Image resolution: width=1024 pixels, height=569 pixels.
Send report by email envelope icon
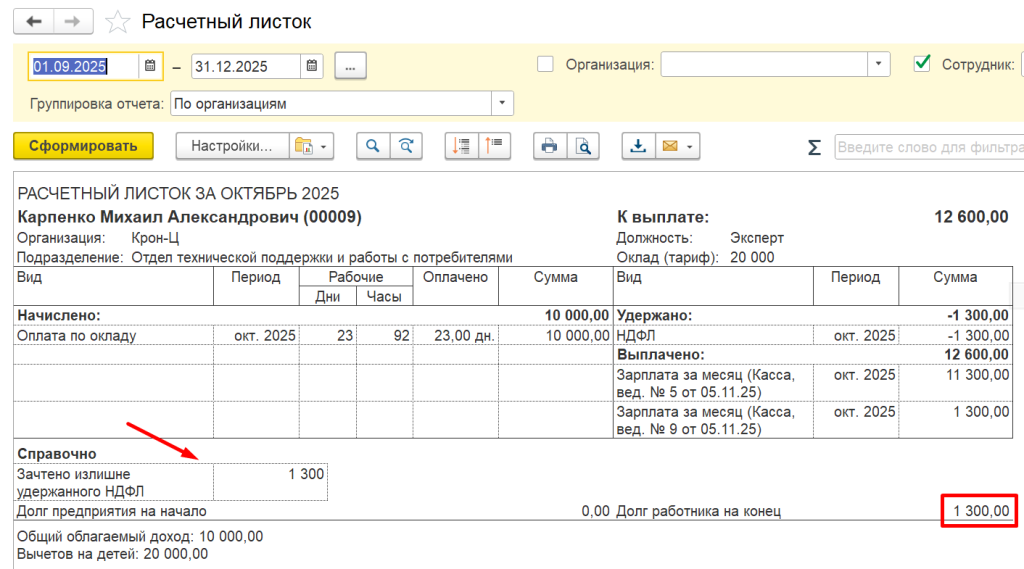[x=670, y=146]
